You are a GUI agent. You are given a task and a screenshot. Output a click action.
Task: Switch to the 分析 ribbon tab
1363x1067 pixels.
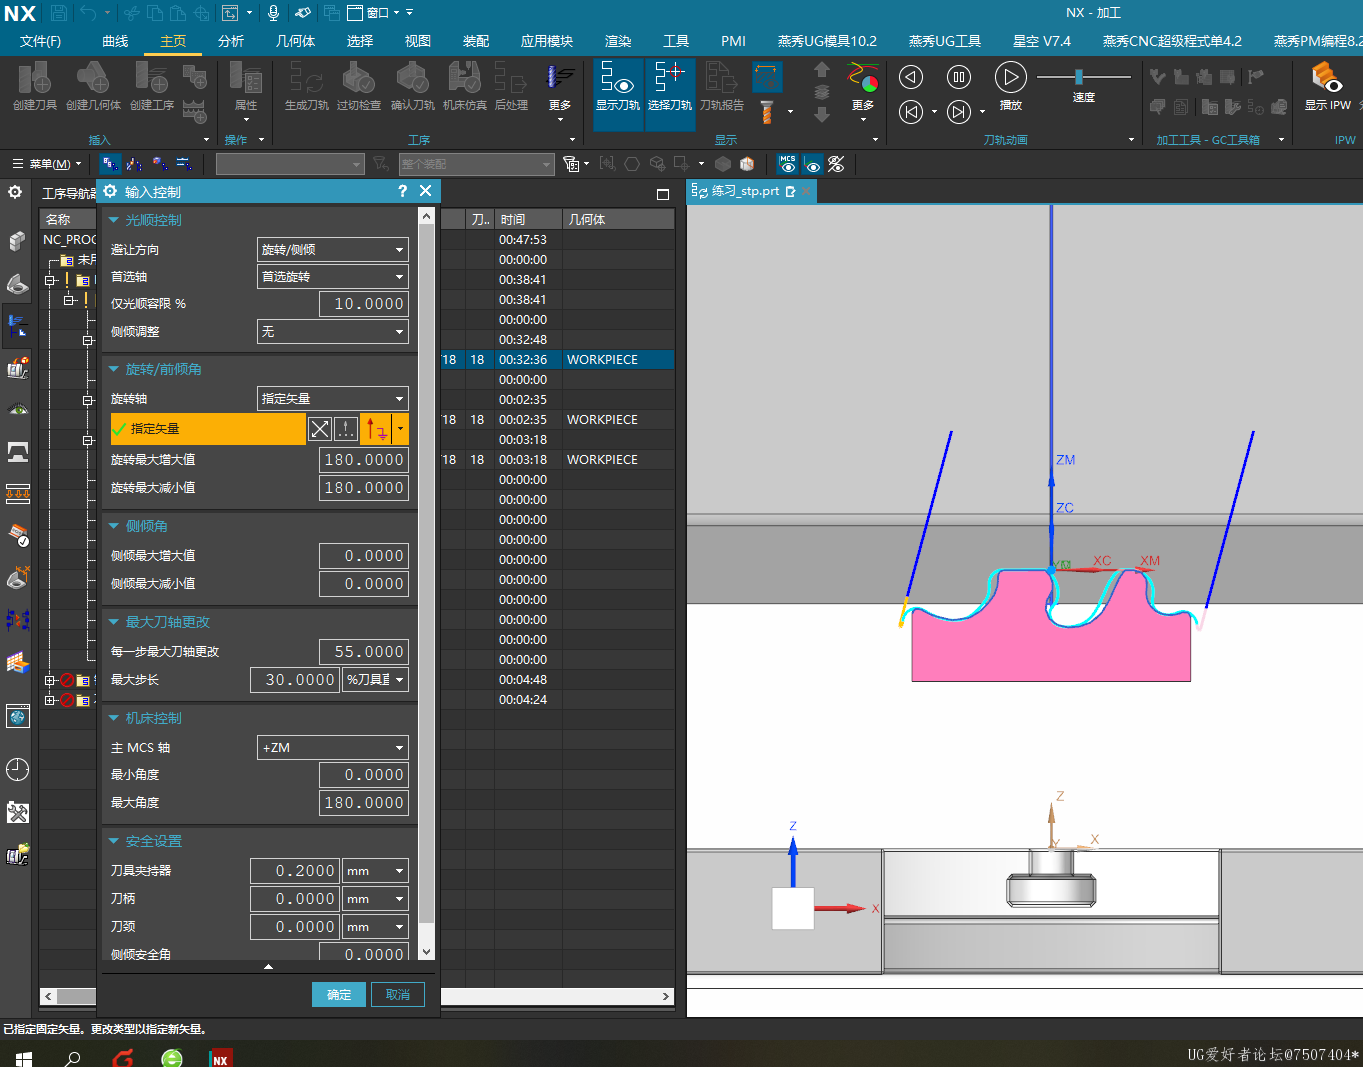pyautogui.click(x=231, y=41)
